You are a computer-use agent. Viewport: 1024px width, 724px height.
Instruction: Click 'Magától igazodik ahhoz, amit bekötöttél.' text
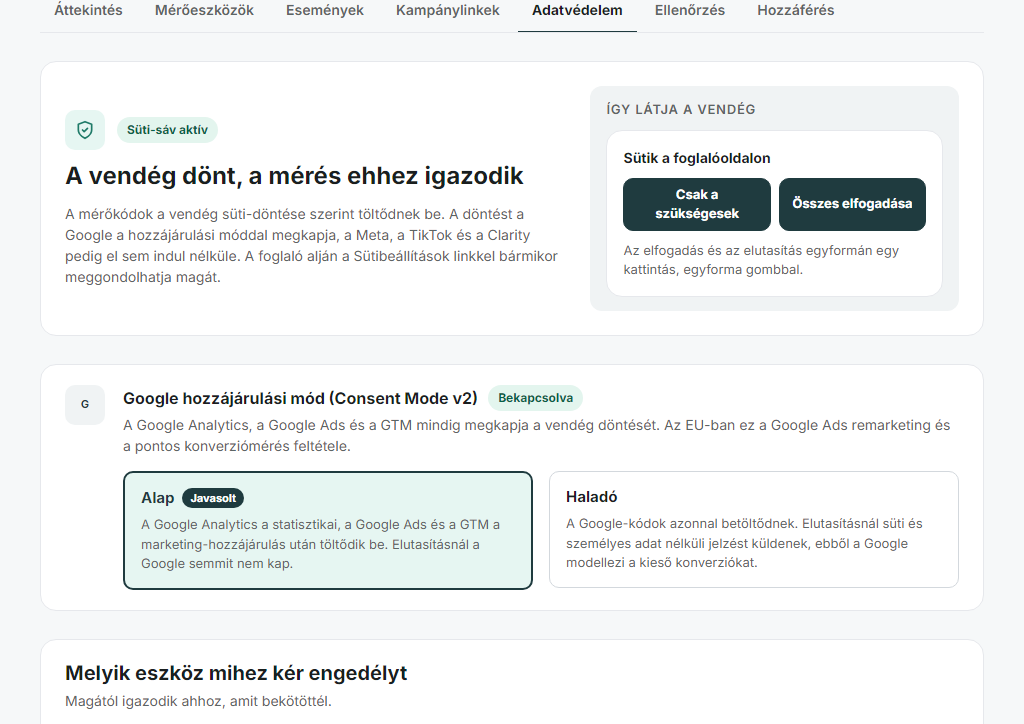199,702
